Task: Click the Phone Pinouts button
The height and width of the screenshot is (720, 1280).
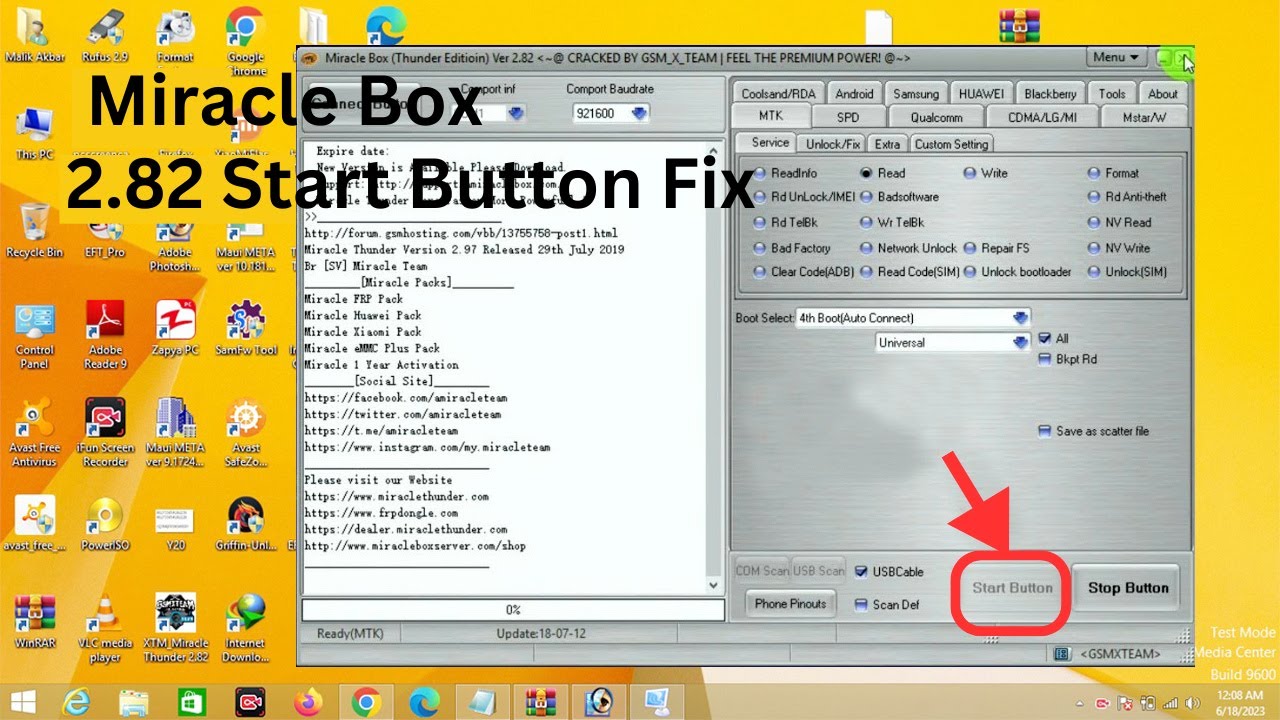Action: point(790,604)
